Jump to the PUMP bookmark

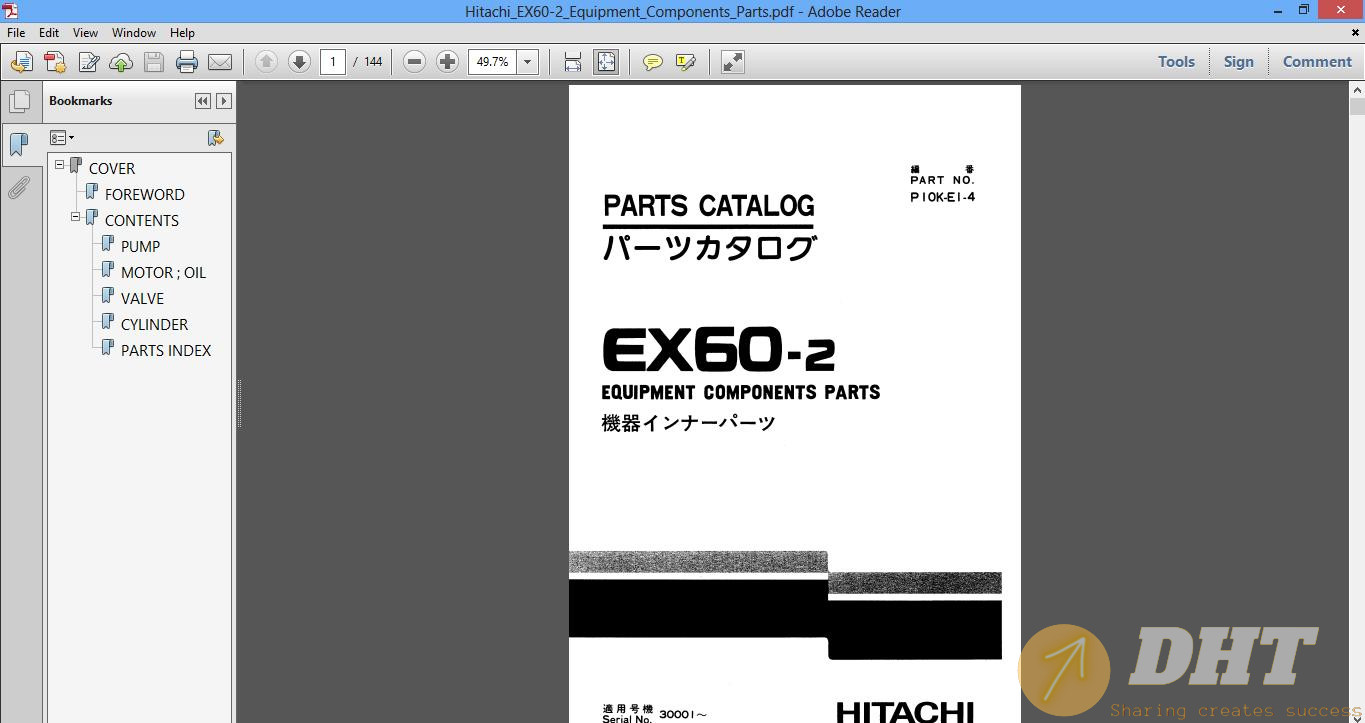(x=141, y=246)
